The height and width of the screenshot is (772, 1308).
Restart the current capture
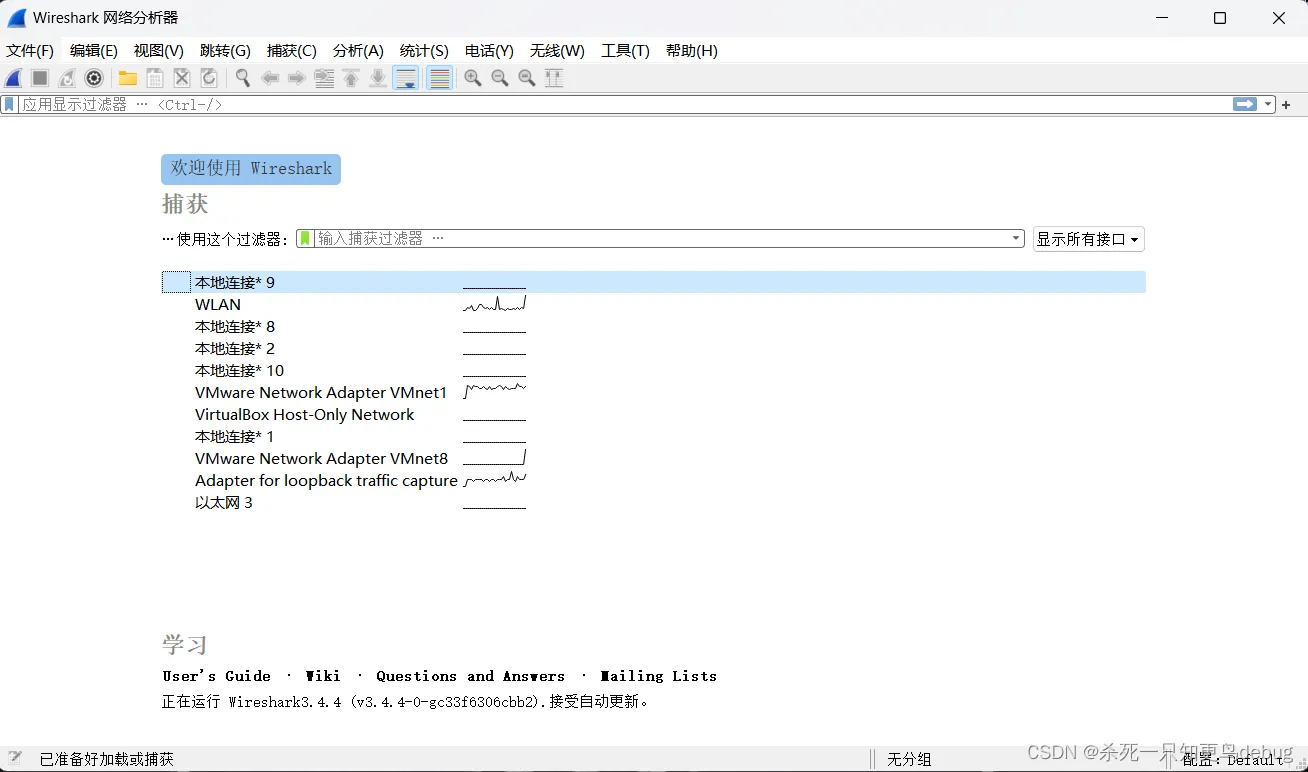tap(67, 78)
